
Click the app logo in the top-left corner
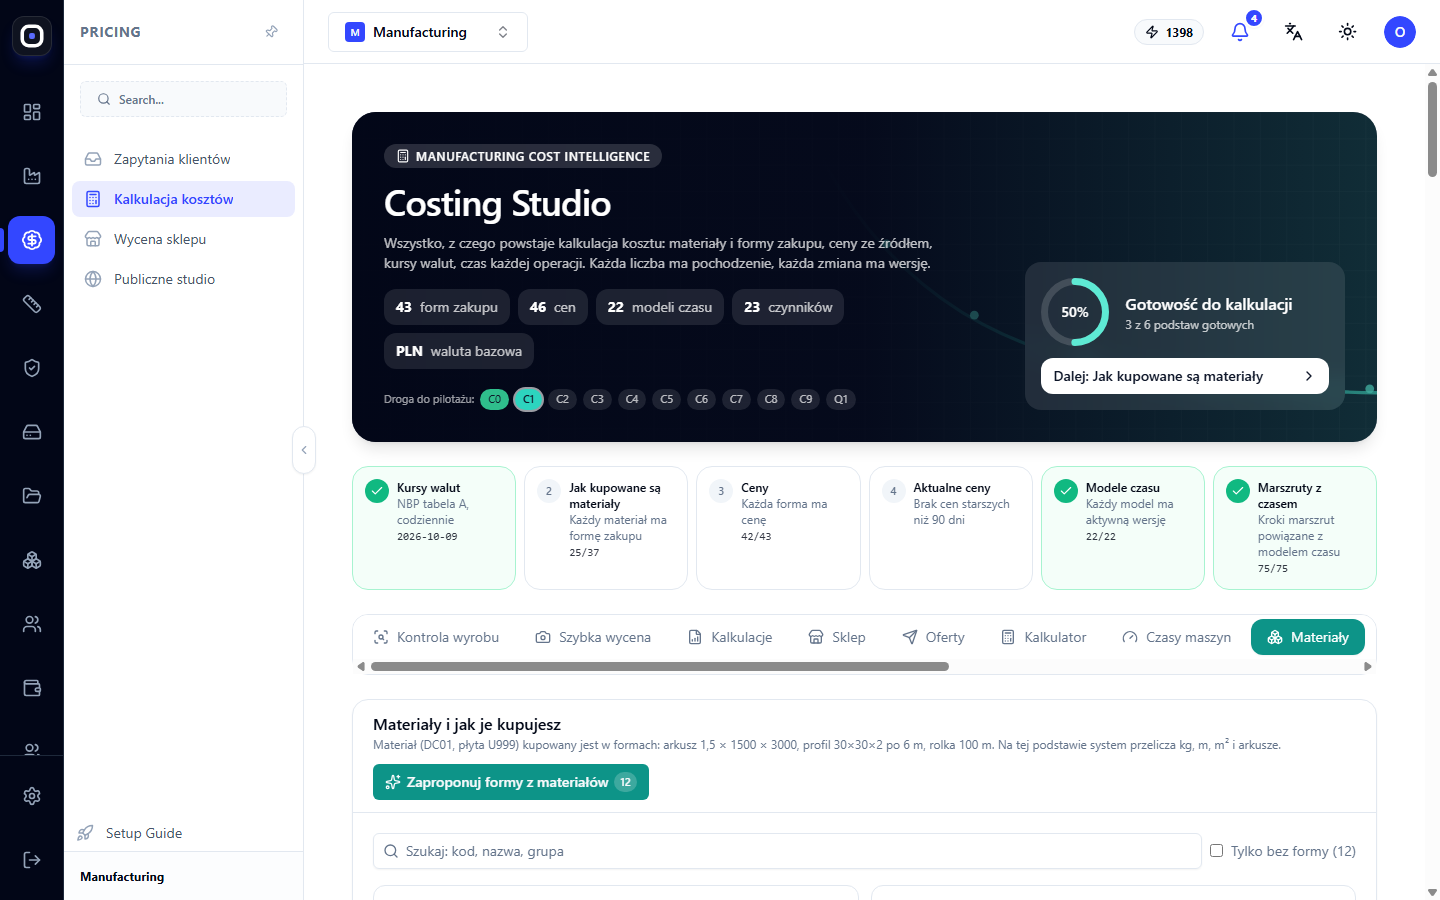pyautogui.click(x=32, y=36)
